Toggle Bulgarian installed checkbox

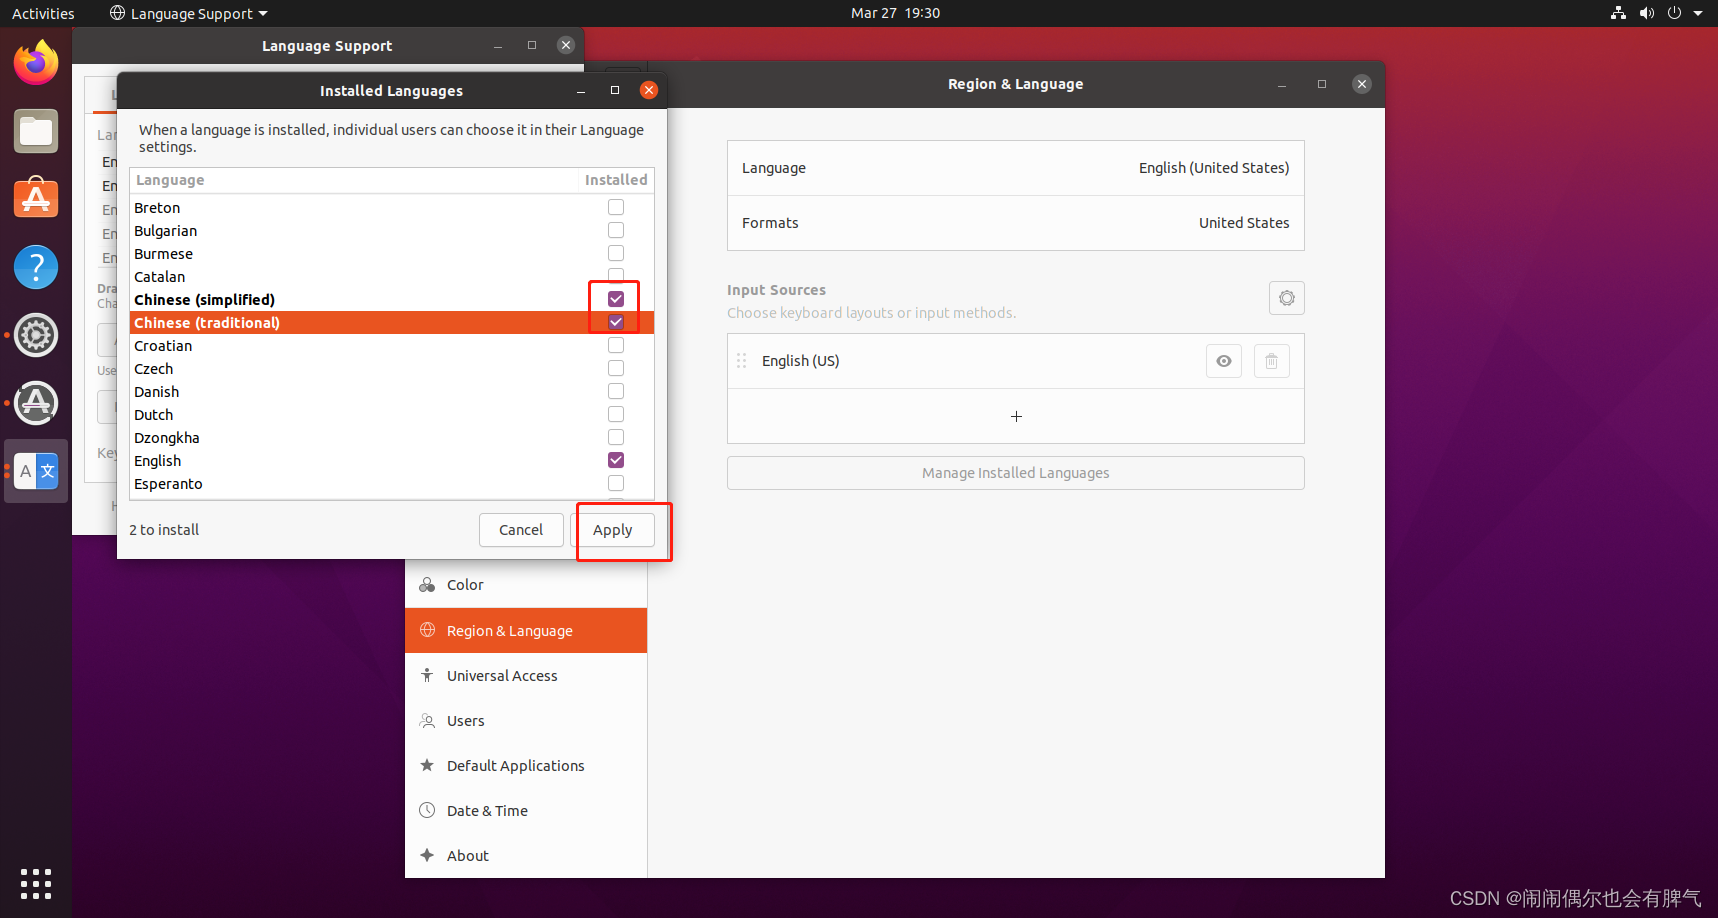click(616, 230)
